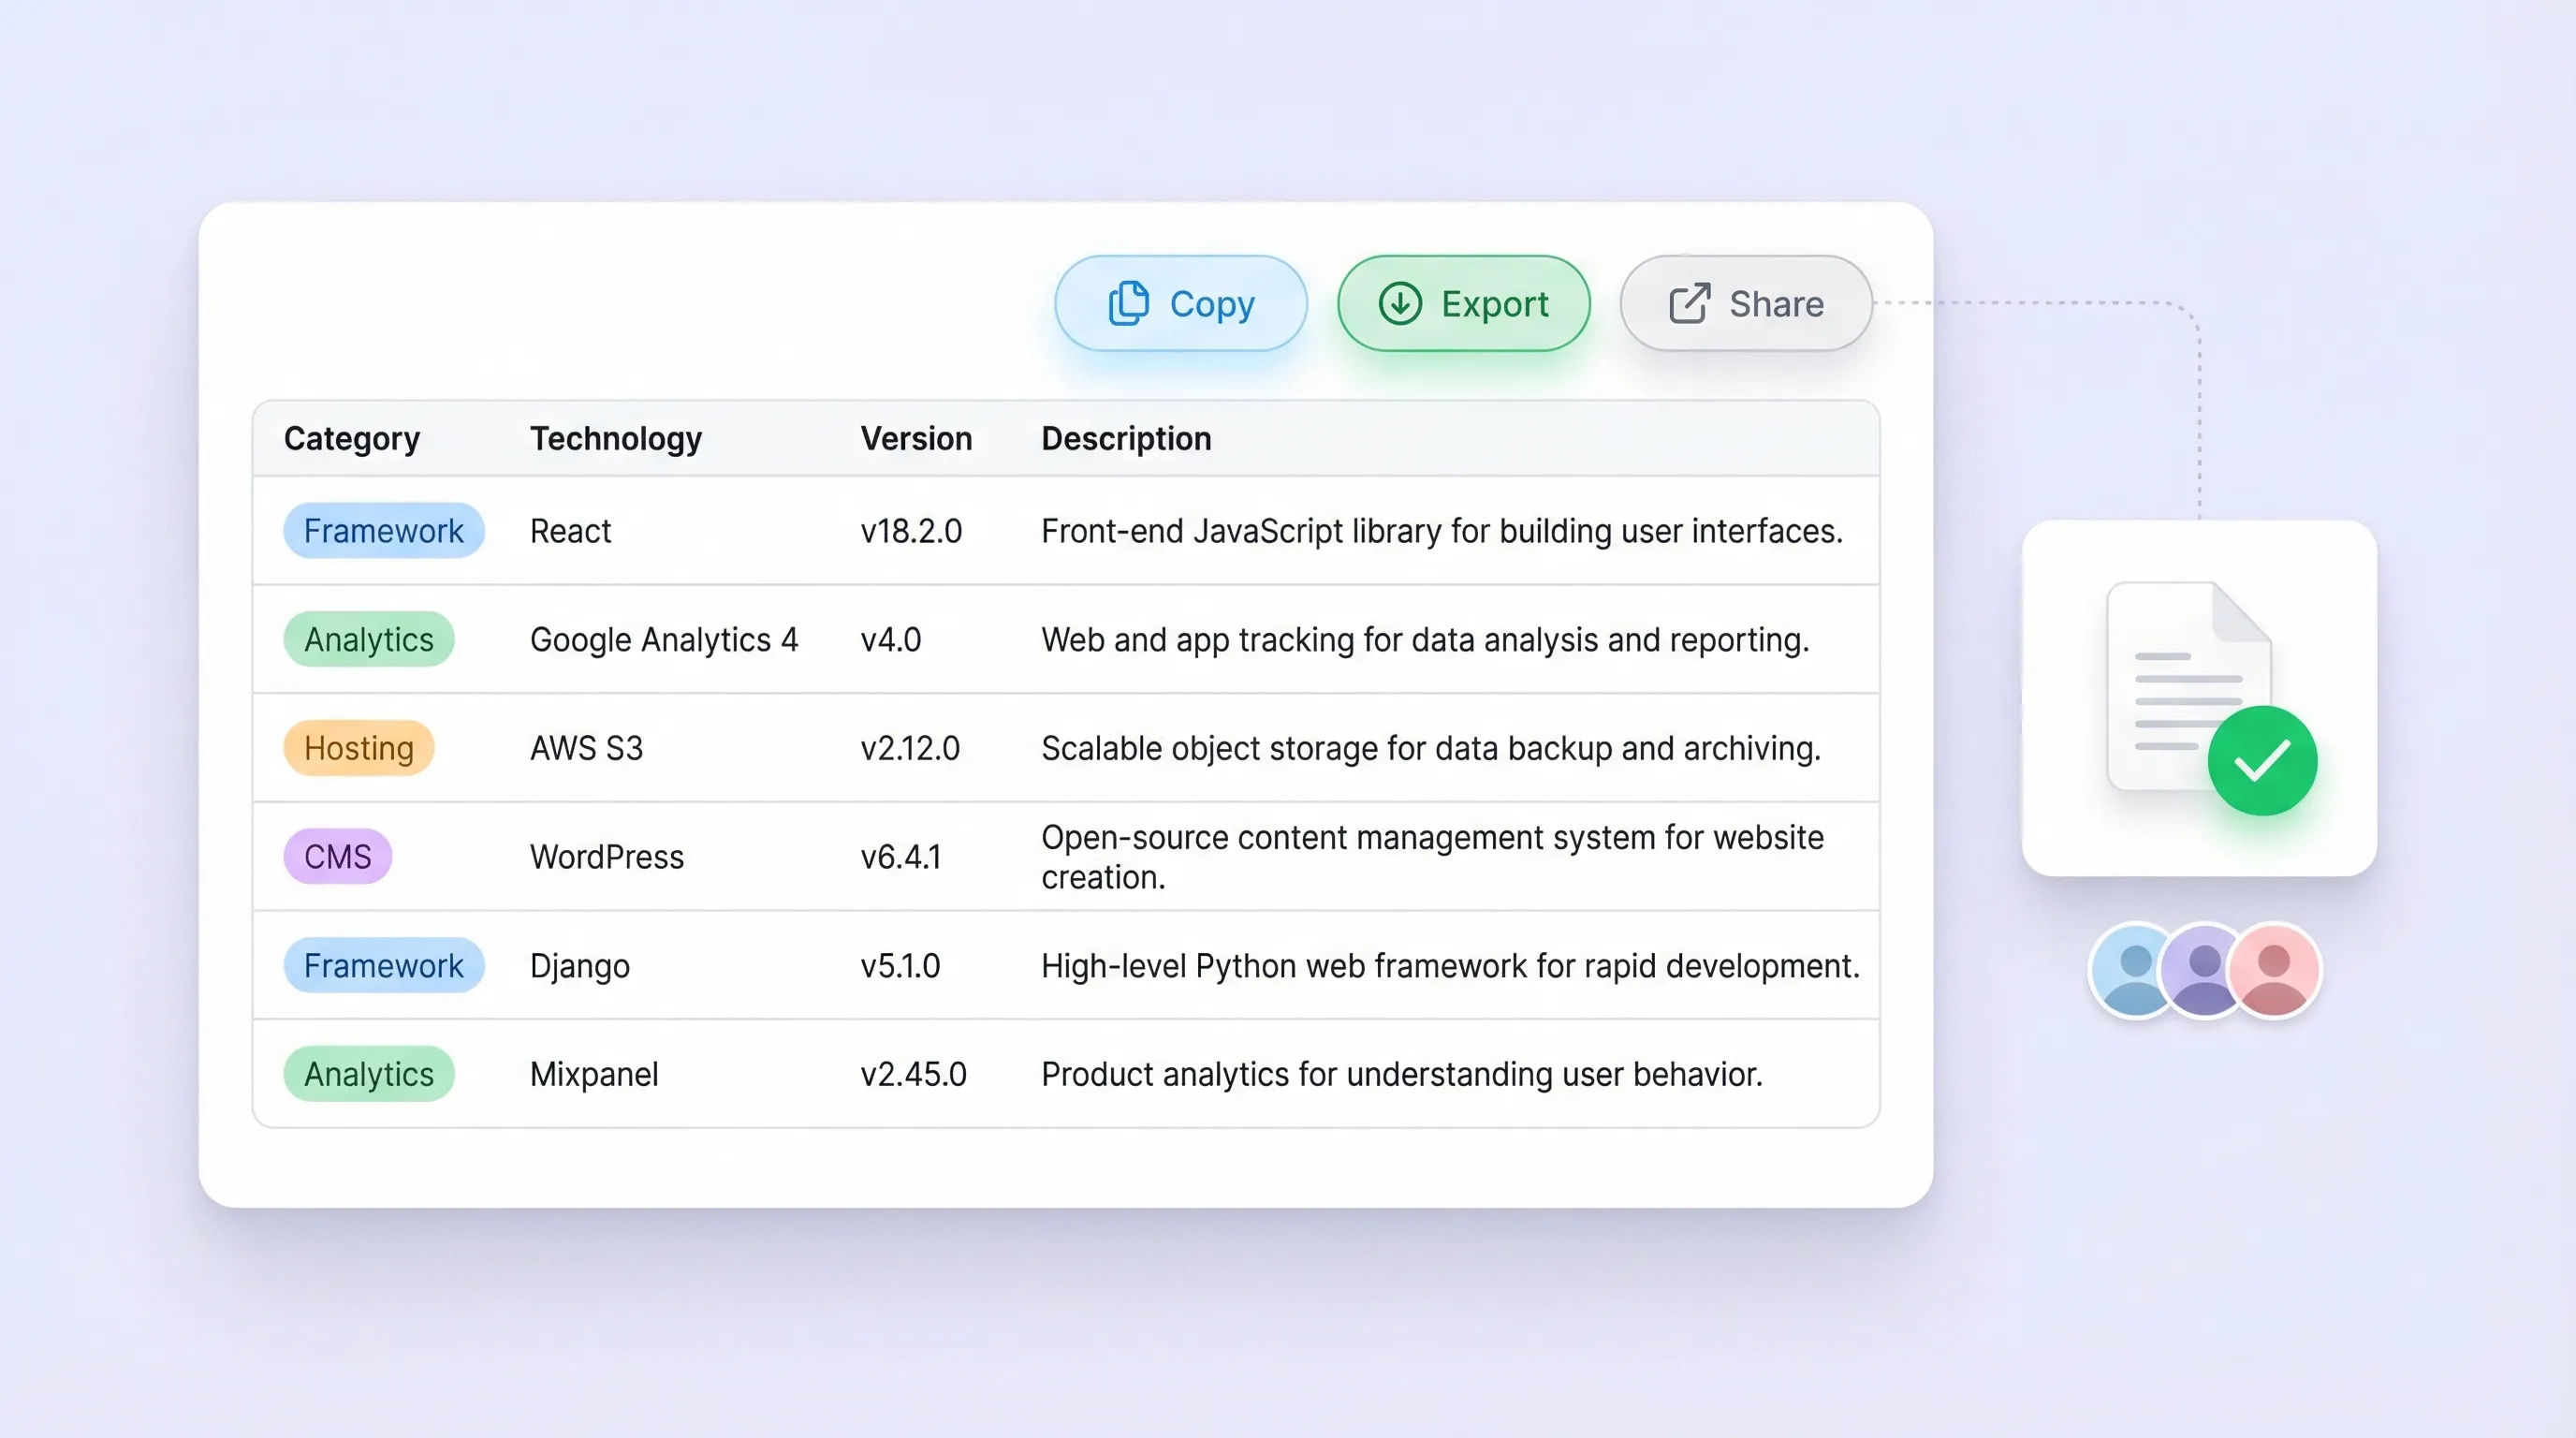Image resolution: width=2576 pixels, height=1438 pixels.
Task: Click the Framework tag in React row
Action: (x=383, y=531)
